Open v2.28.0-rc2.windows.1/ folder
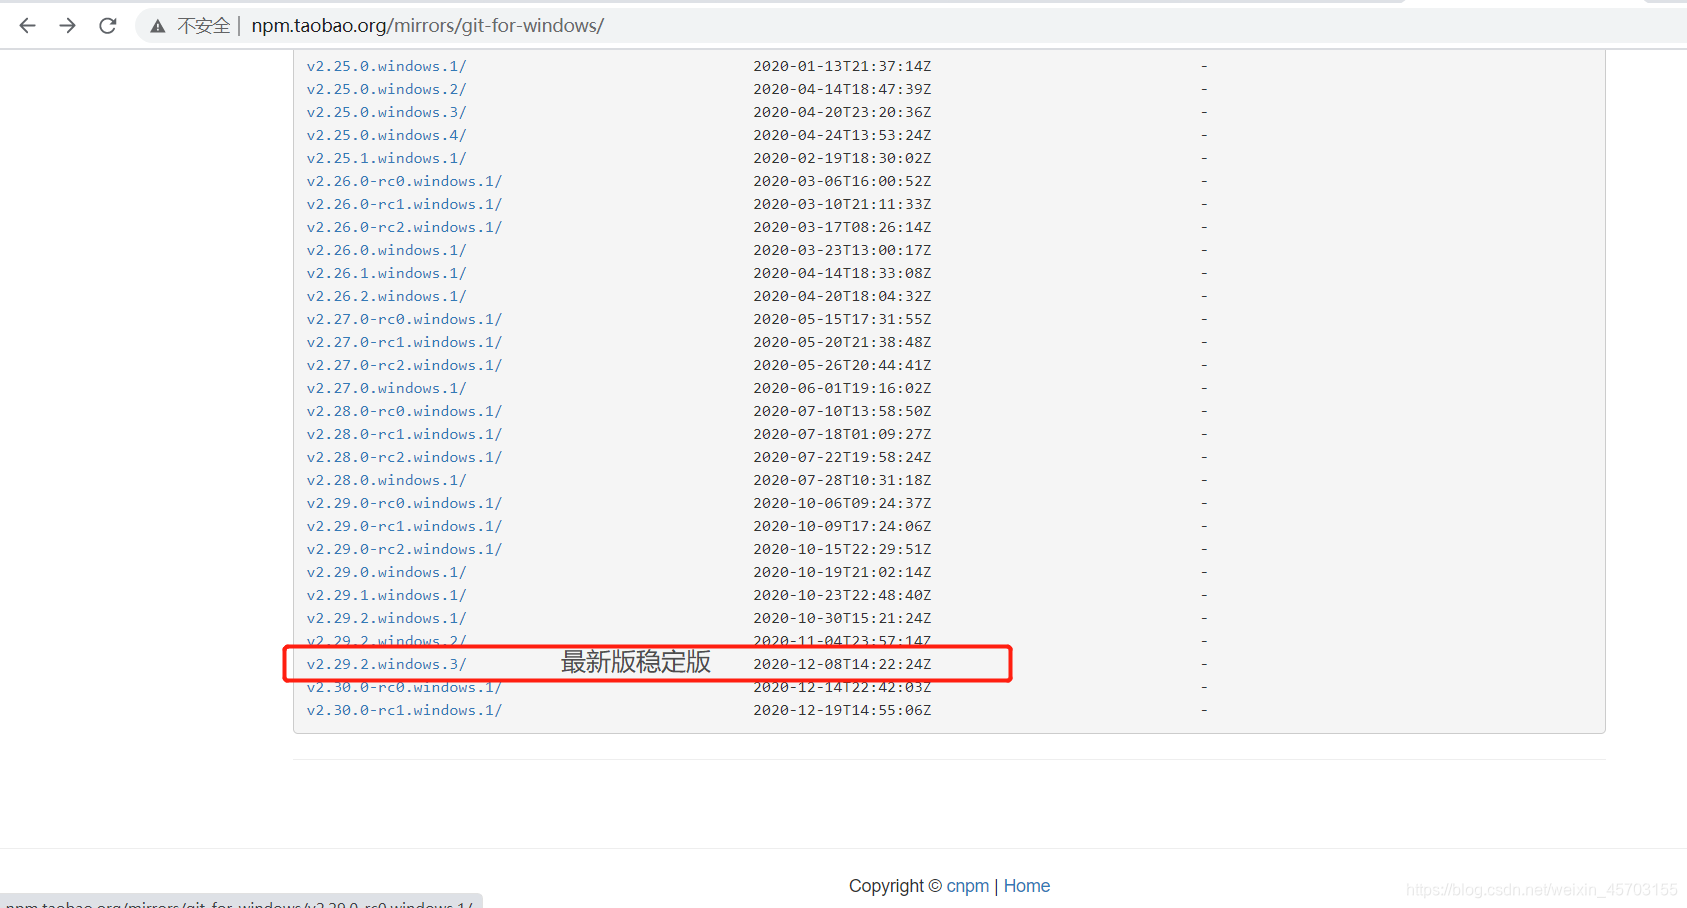 point(404,457)
